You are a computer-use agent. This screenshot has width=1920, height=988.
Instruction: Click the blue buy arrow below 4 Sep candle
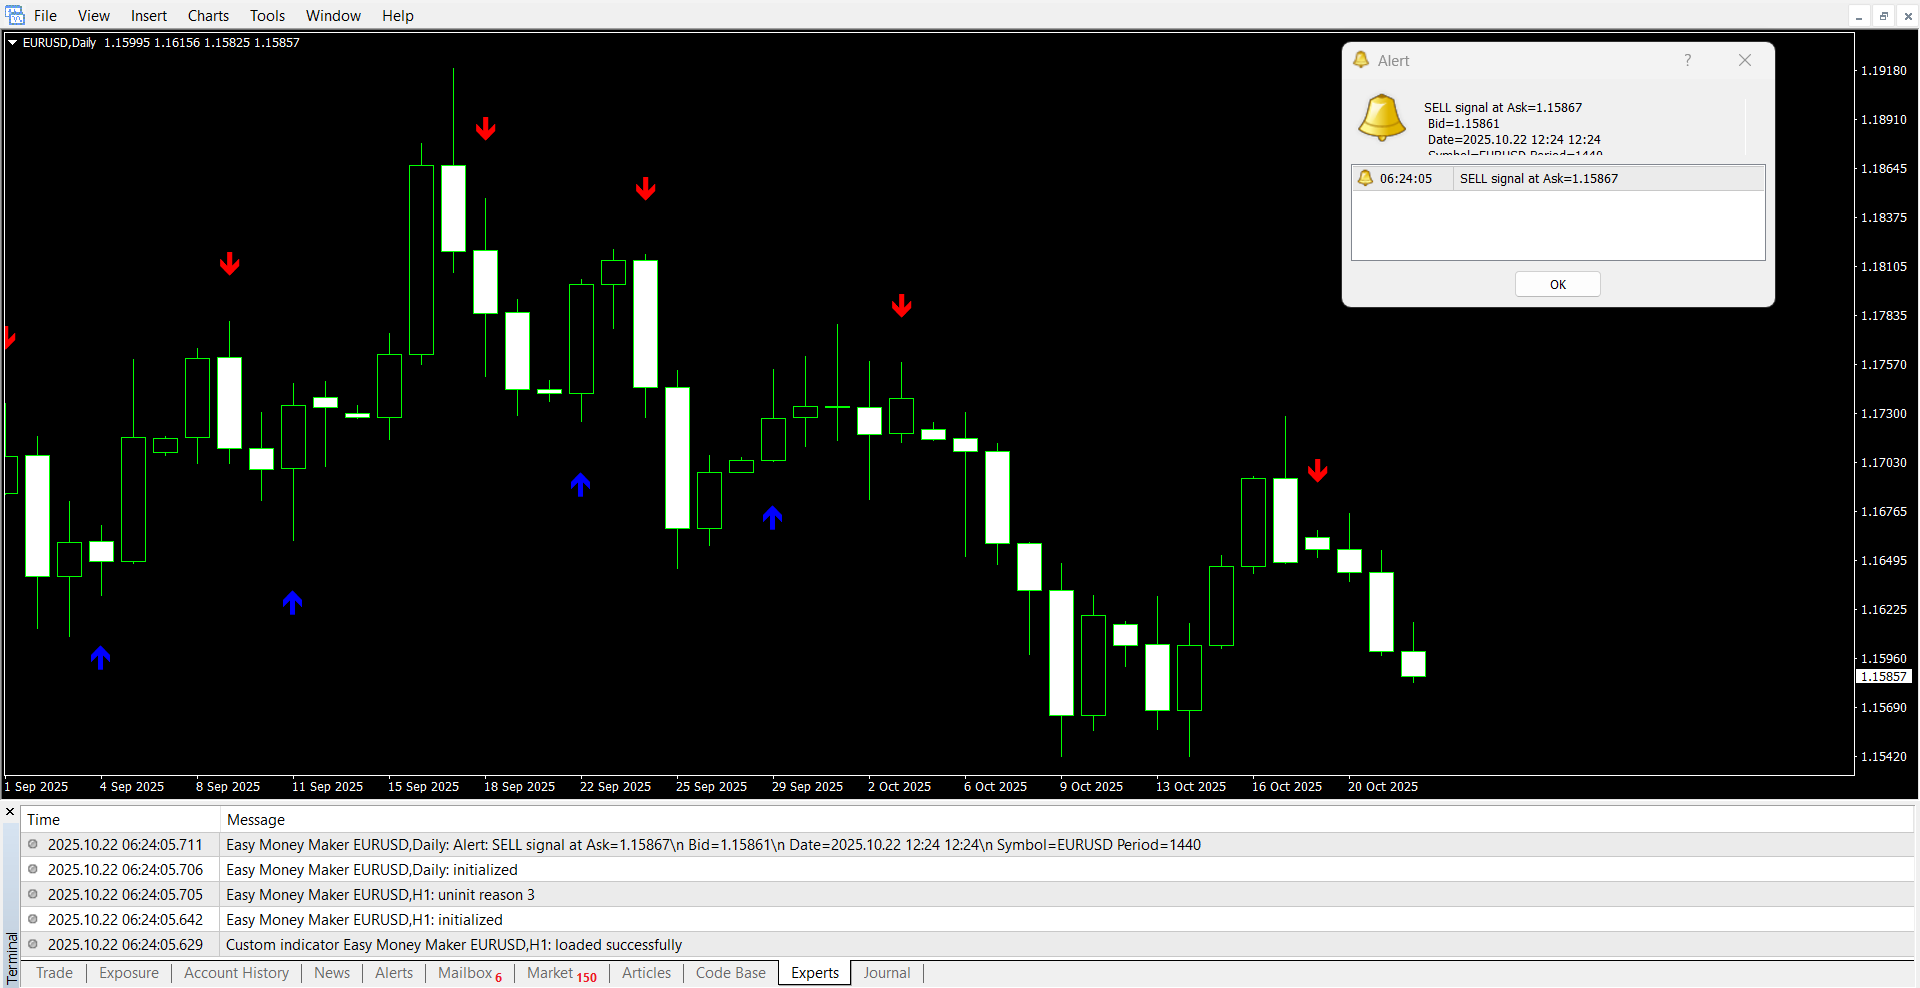(100, 657)
